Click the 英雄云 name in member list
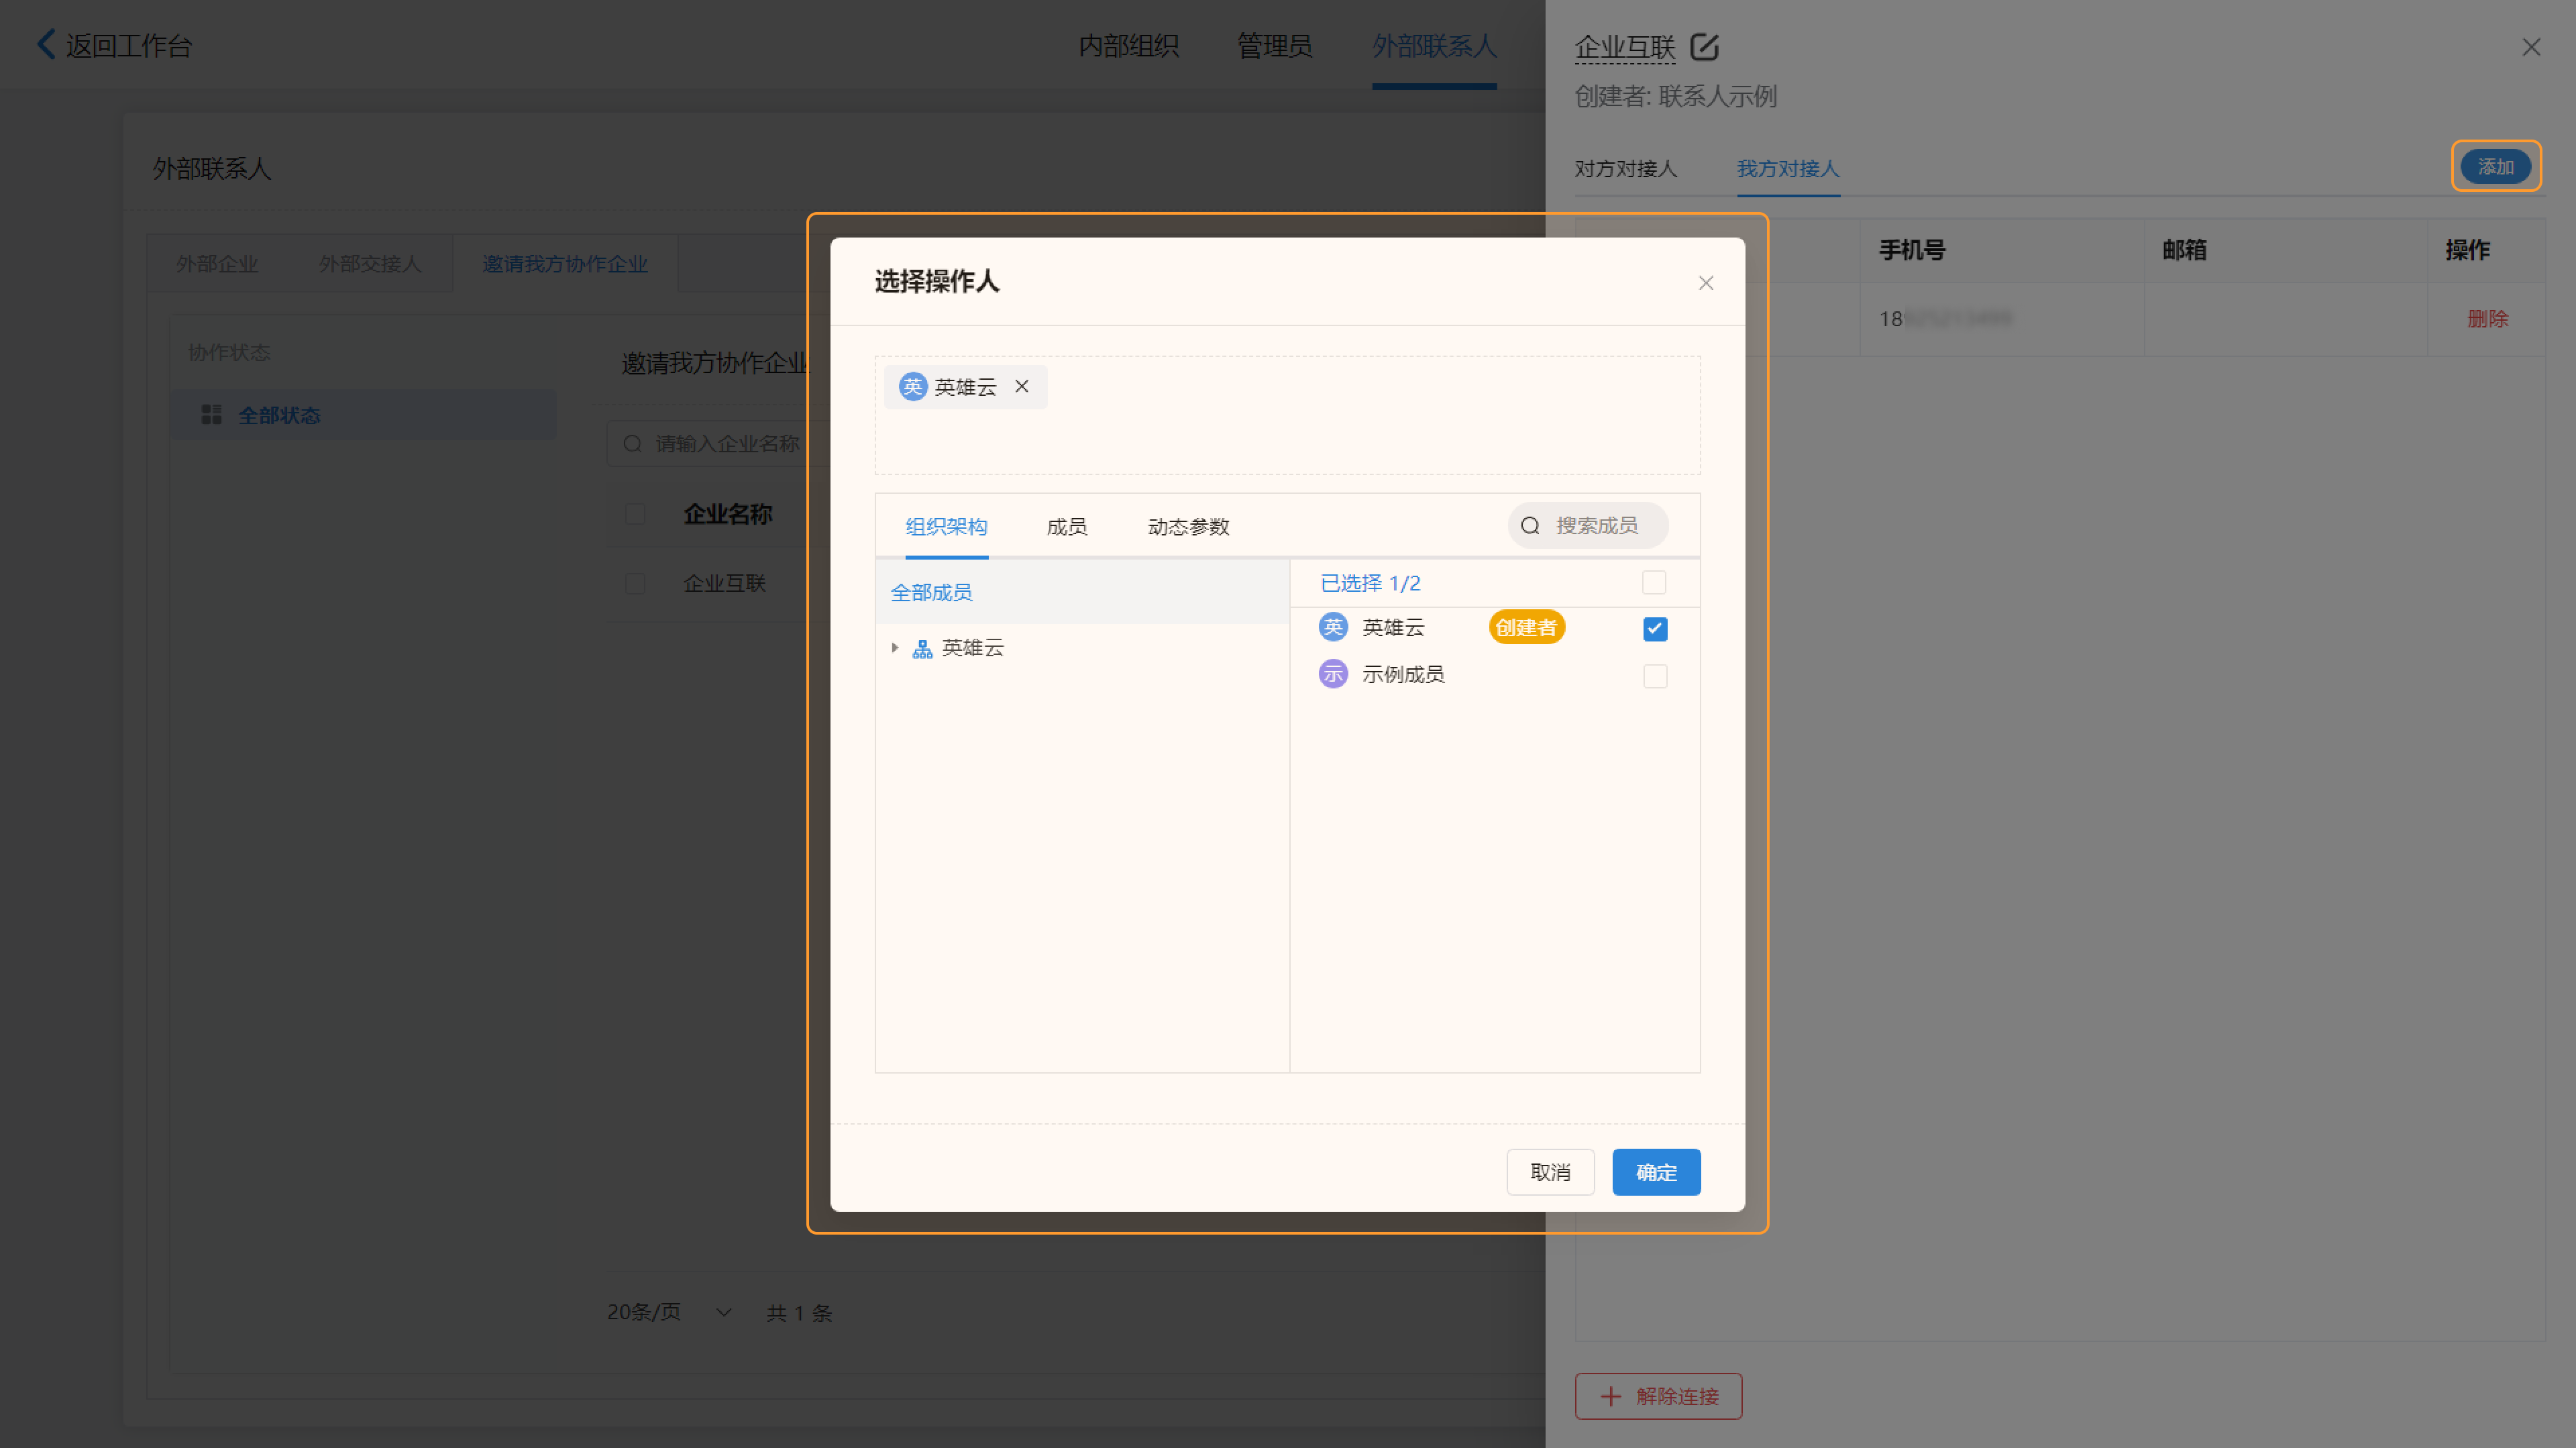 1393,627
